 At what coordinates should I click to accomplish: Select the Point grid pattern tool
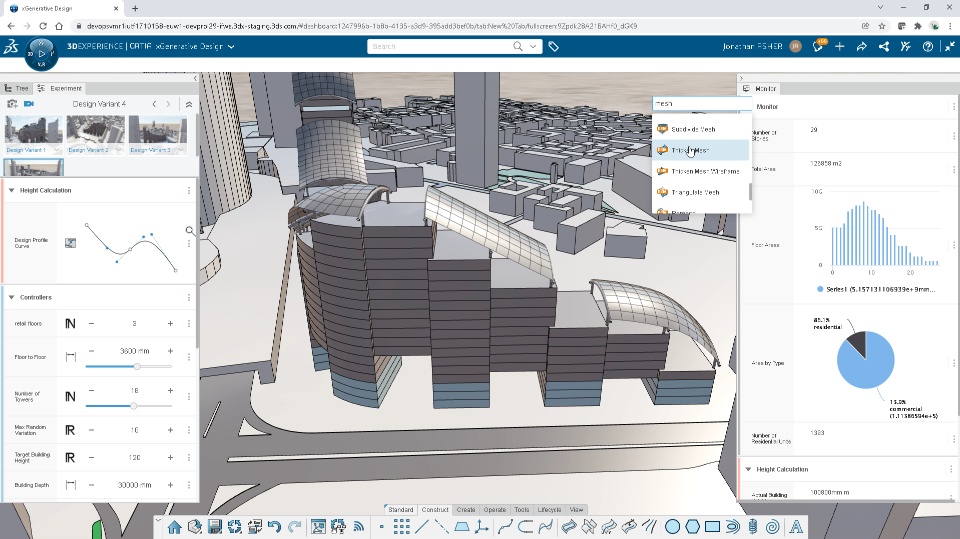click(x=402, y=527)
